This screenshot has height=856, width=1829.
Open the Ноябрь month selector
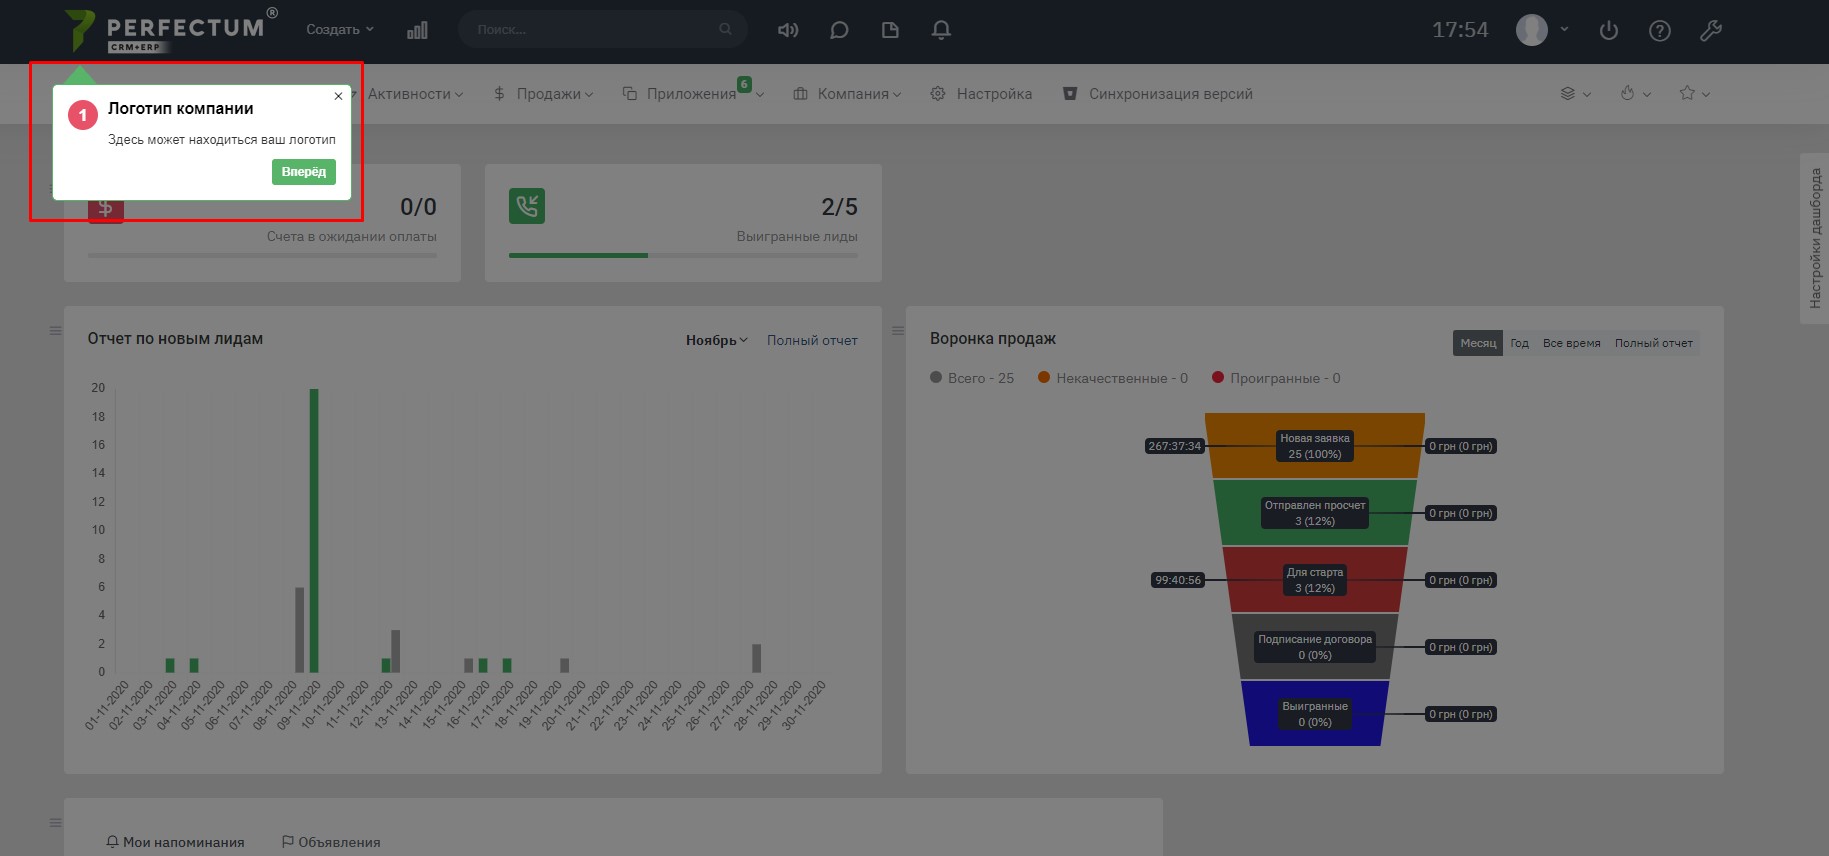716,340
